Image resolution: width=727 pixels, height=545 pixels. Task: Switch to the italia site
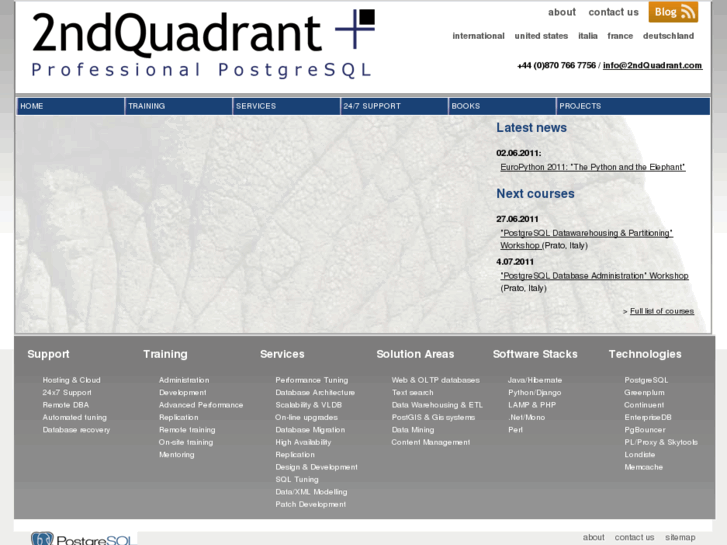click(x=587, y=36)
